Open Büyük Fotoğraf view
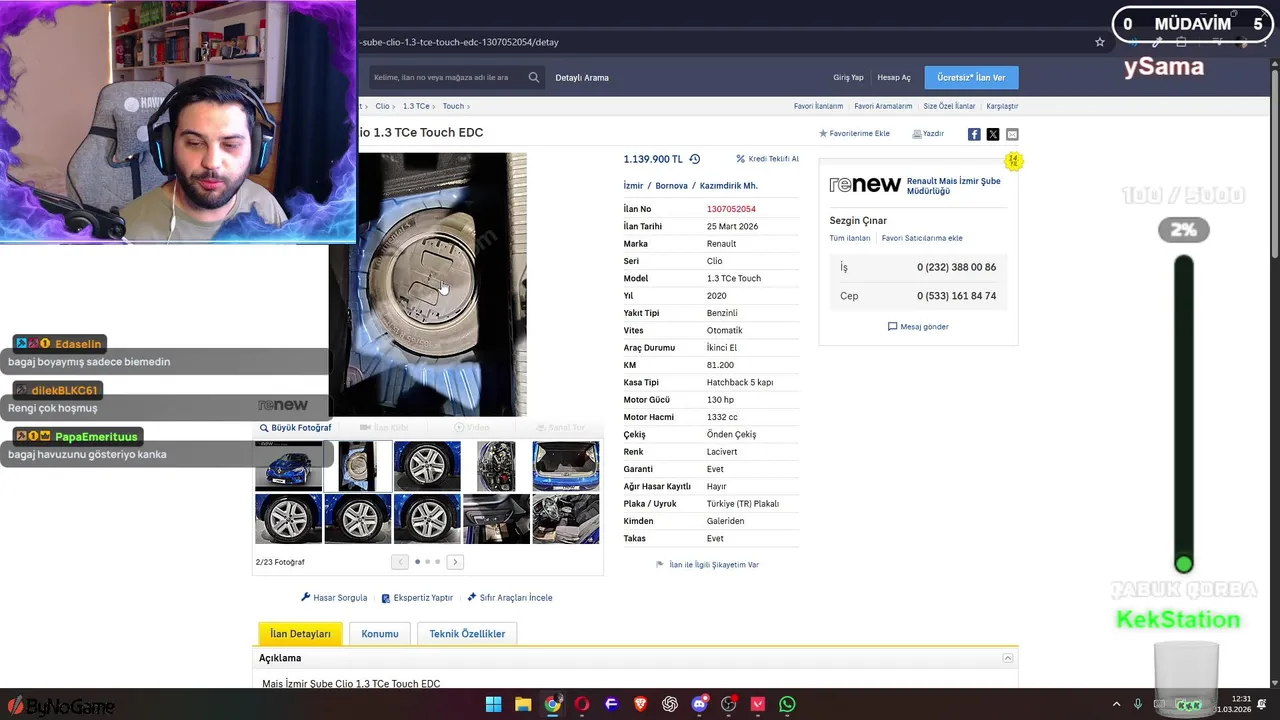This screenshot has height=720, width=1280. pyautogui.click(x=295, y=428)
